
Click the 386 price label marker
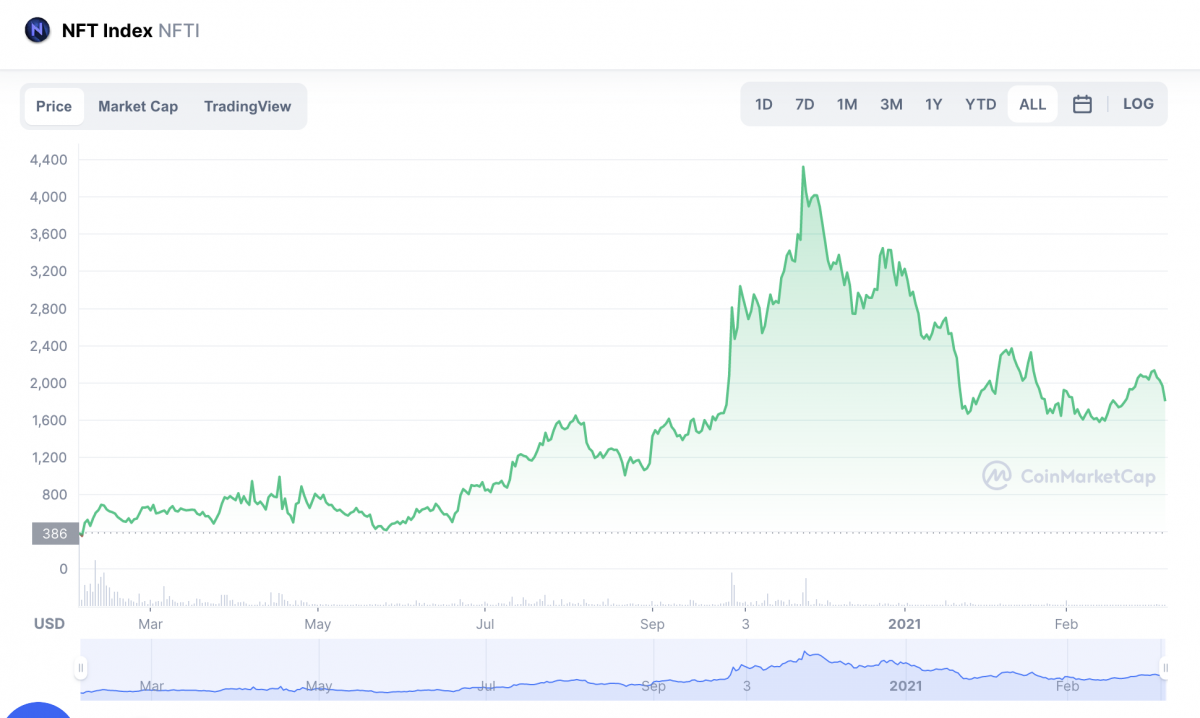[54, 533]
